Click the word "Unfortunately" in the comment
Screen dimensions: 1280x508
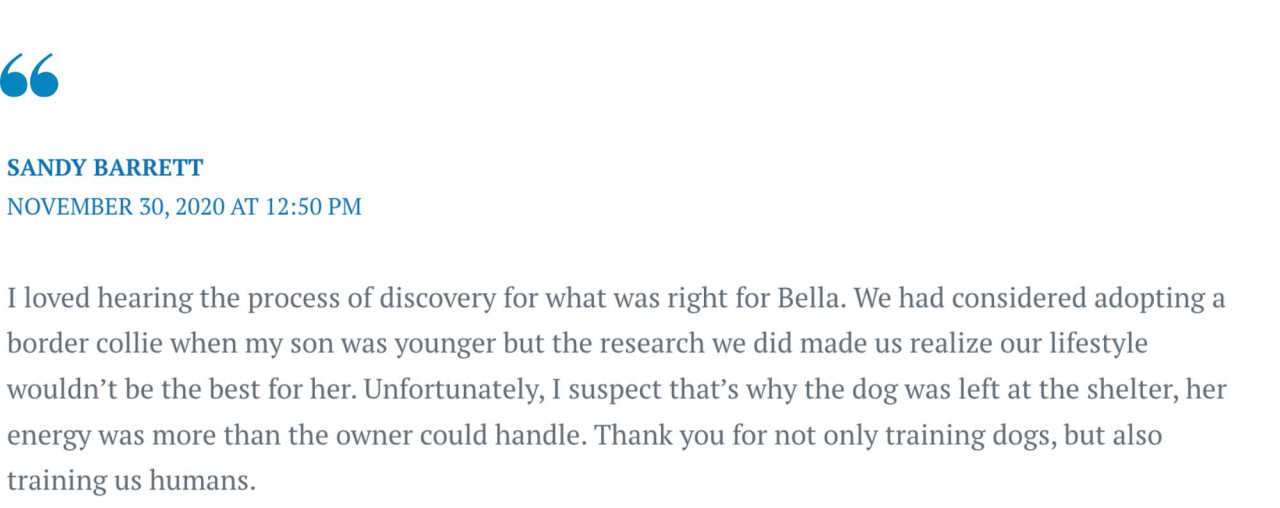click(452, 389)
